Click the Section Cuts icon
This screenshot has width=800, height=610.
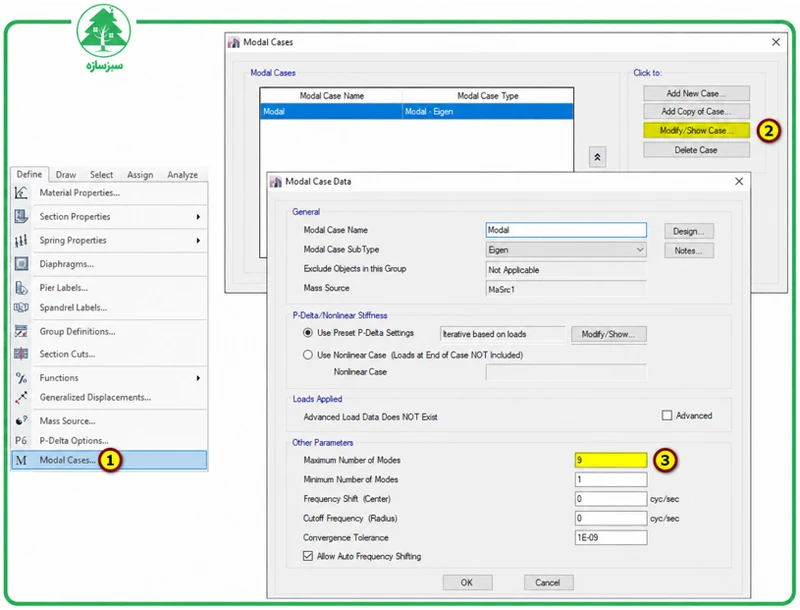(x=21, y=353)
